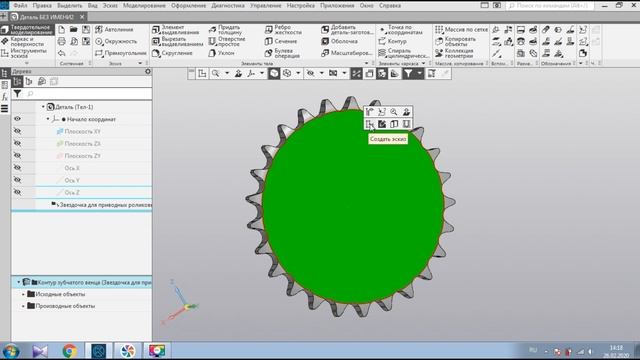
Task: Select Отверстие простое tool
Action: (227, 41)
